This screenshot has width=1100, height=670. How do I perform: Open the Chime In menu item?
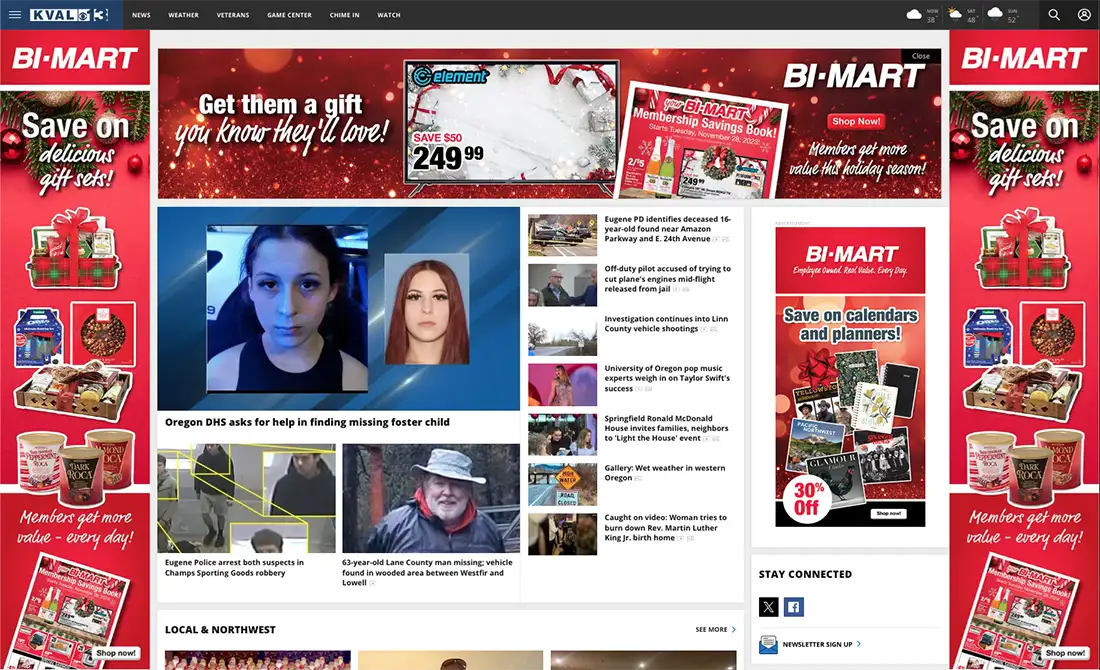click(x=344, y=15)
